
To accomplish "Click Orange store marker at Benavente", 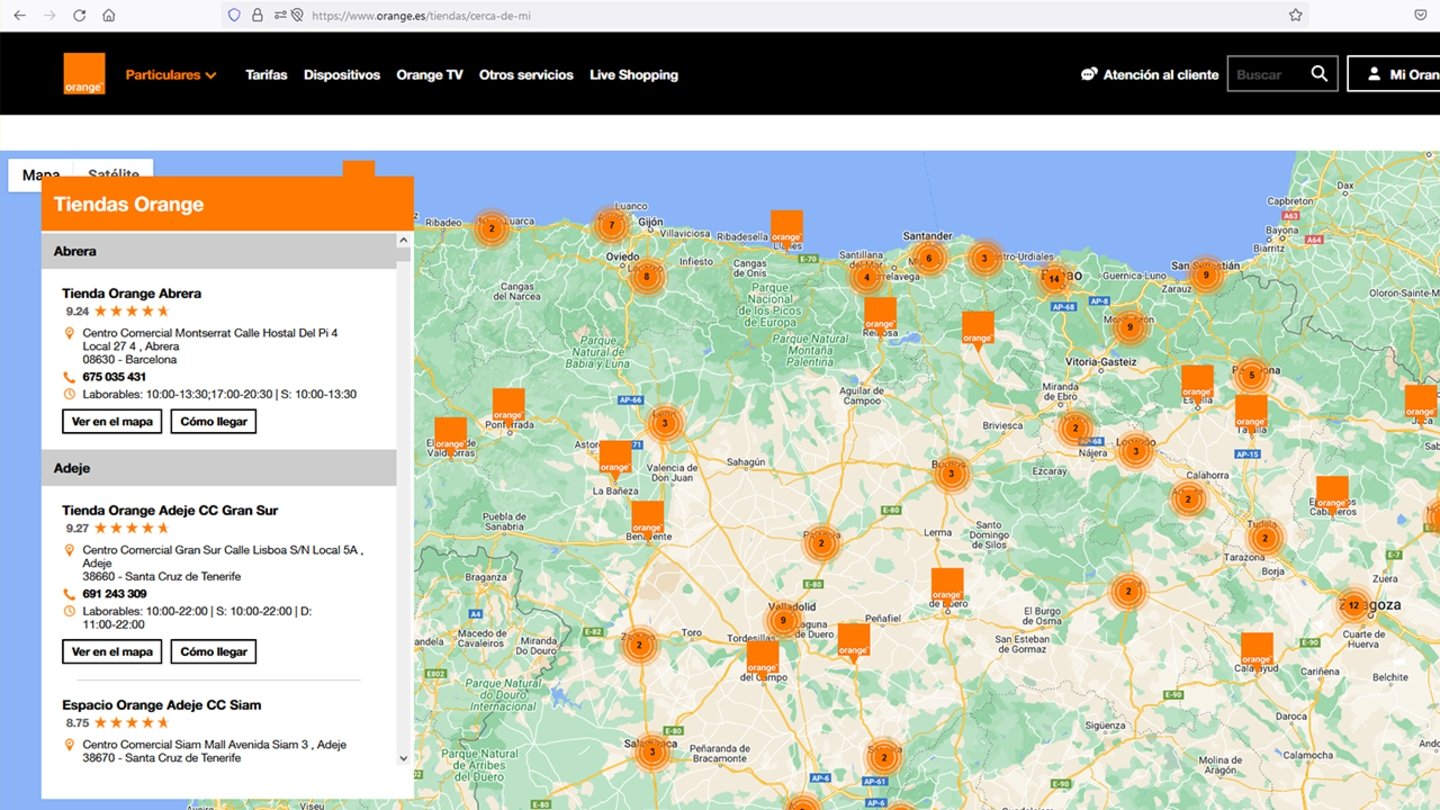I will pyautogui.click(x=647, y=519).
